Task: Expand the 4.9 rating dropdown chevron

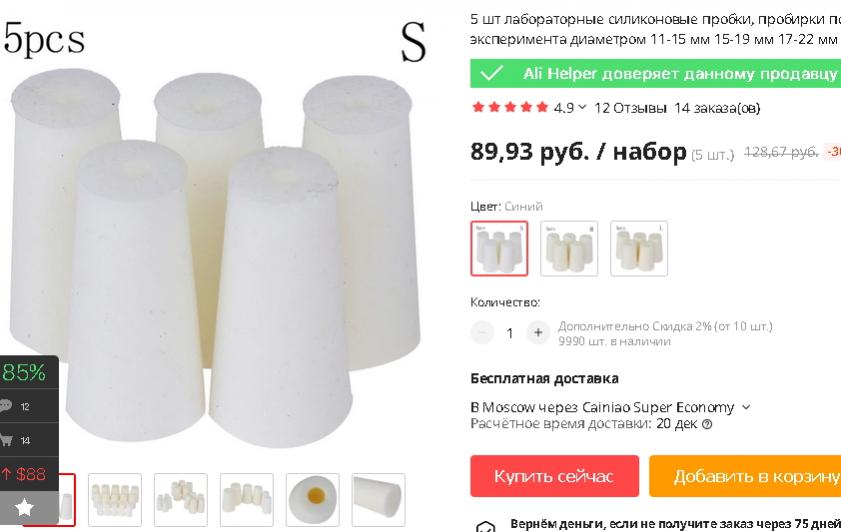Action: coord(582,107)
